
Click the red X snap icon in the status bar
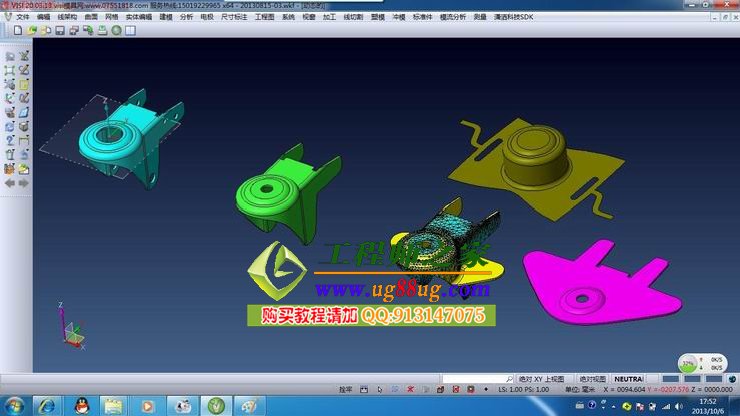[410, 390]
